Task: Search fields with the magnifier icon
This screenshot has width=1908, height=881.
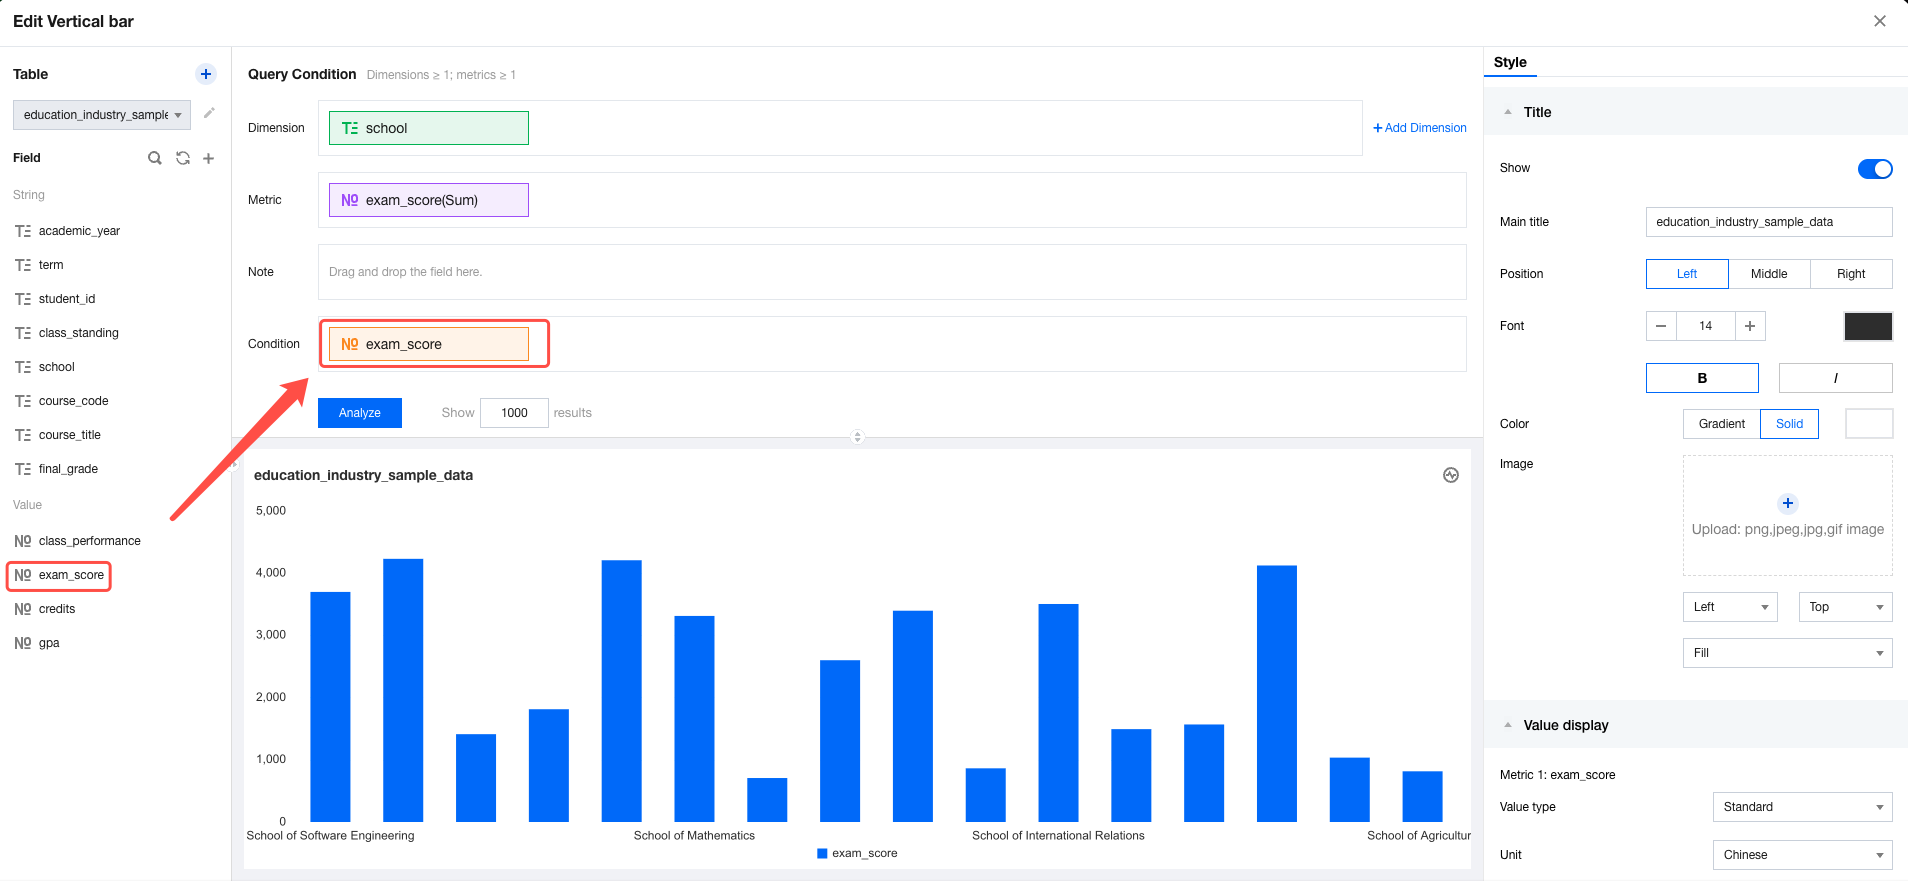Action: point(155,158)
